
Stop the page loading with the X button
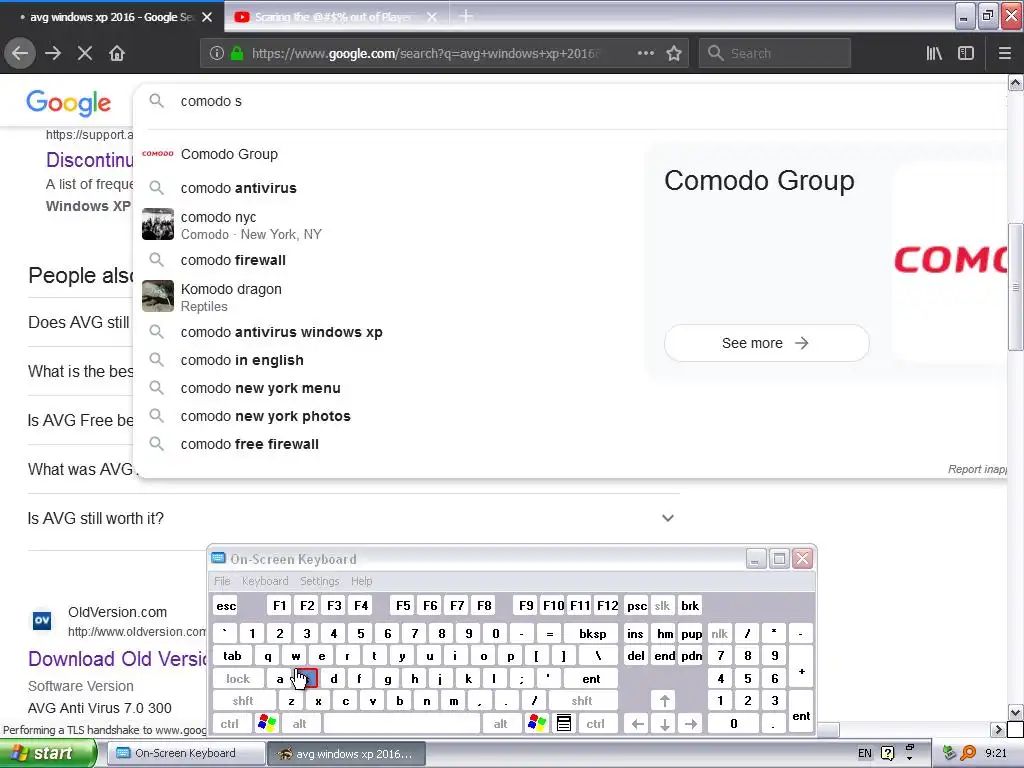click(x=85, y=54)
